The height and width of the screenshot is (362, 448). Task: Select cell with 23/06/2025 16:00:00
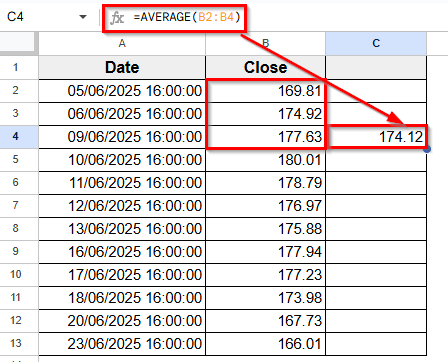coord(122,344)
